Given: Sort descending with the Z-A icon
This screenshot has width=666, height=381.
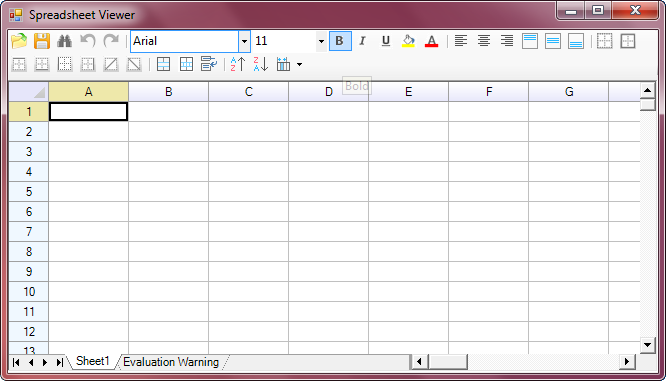Looking at the screenshot, I should [260, 65].
